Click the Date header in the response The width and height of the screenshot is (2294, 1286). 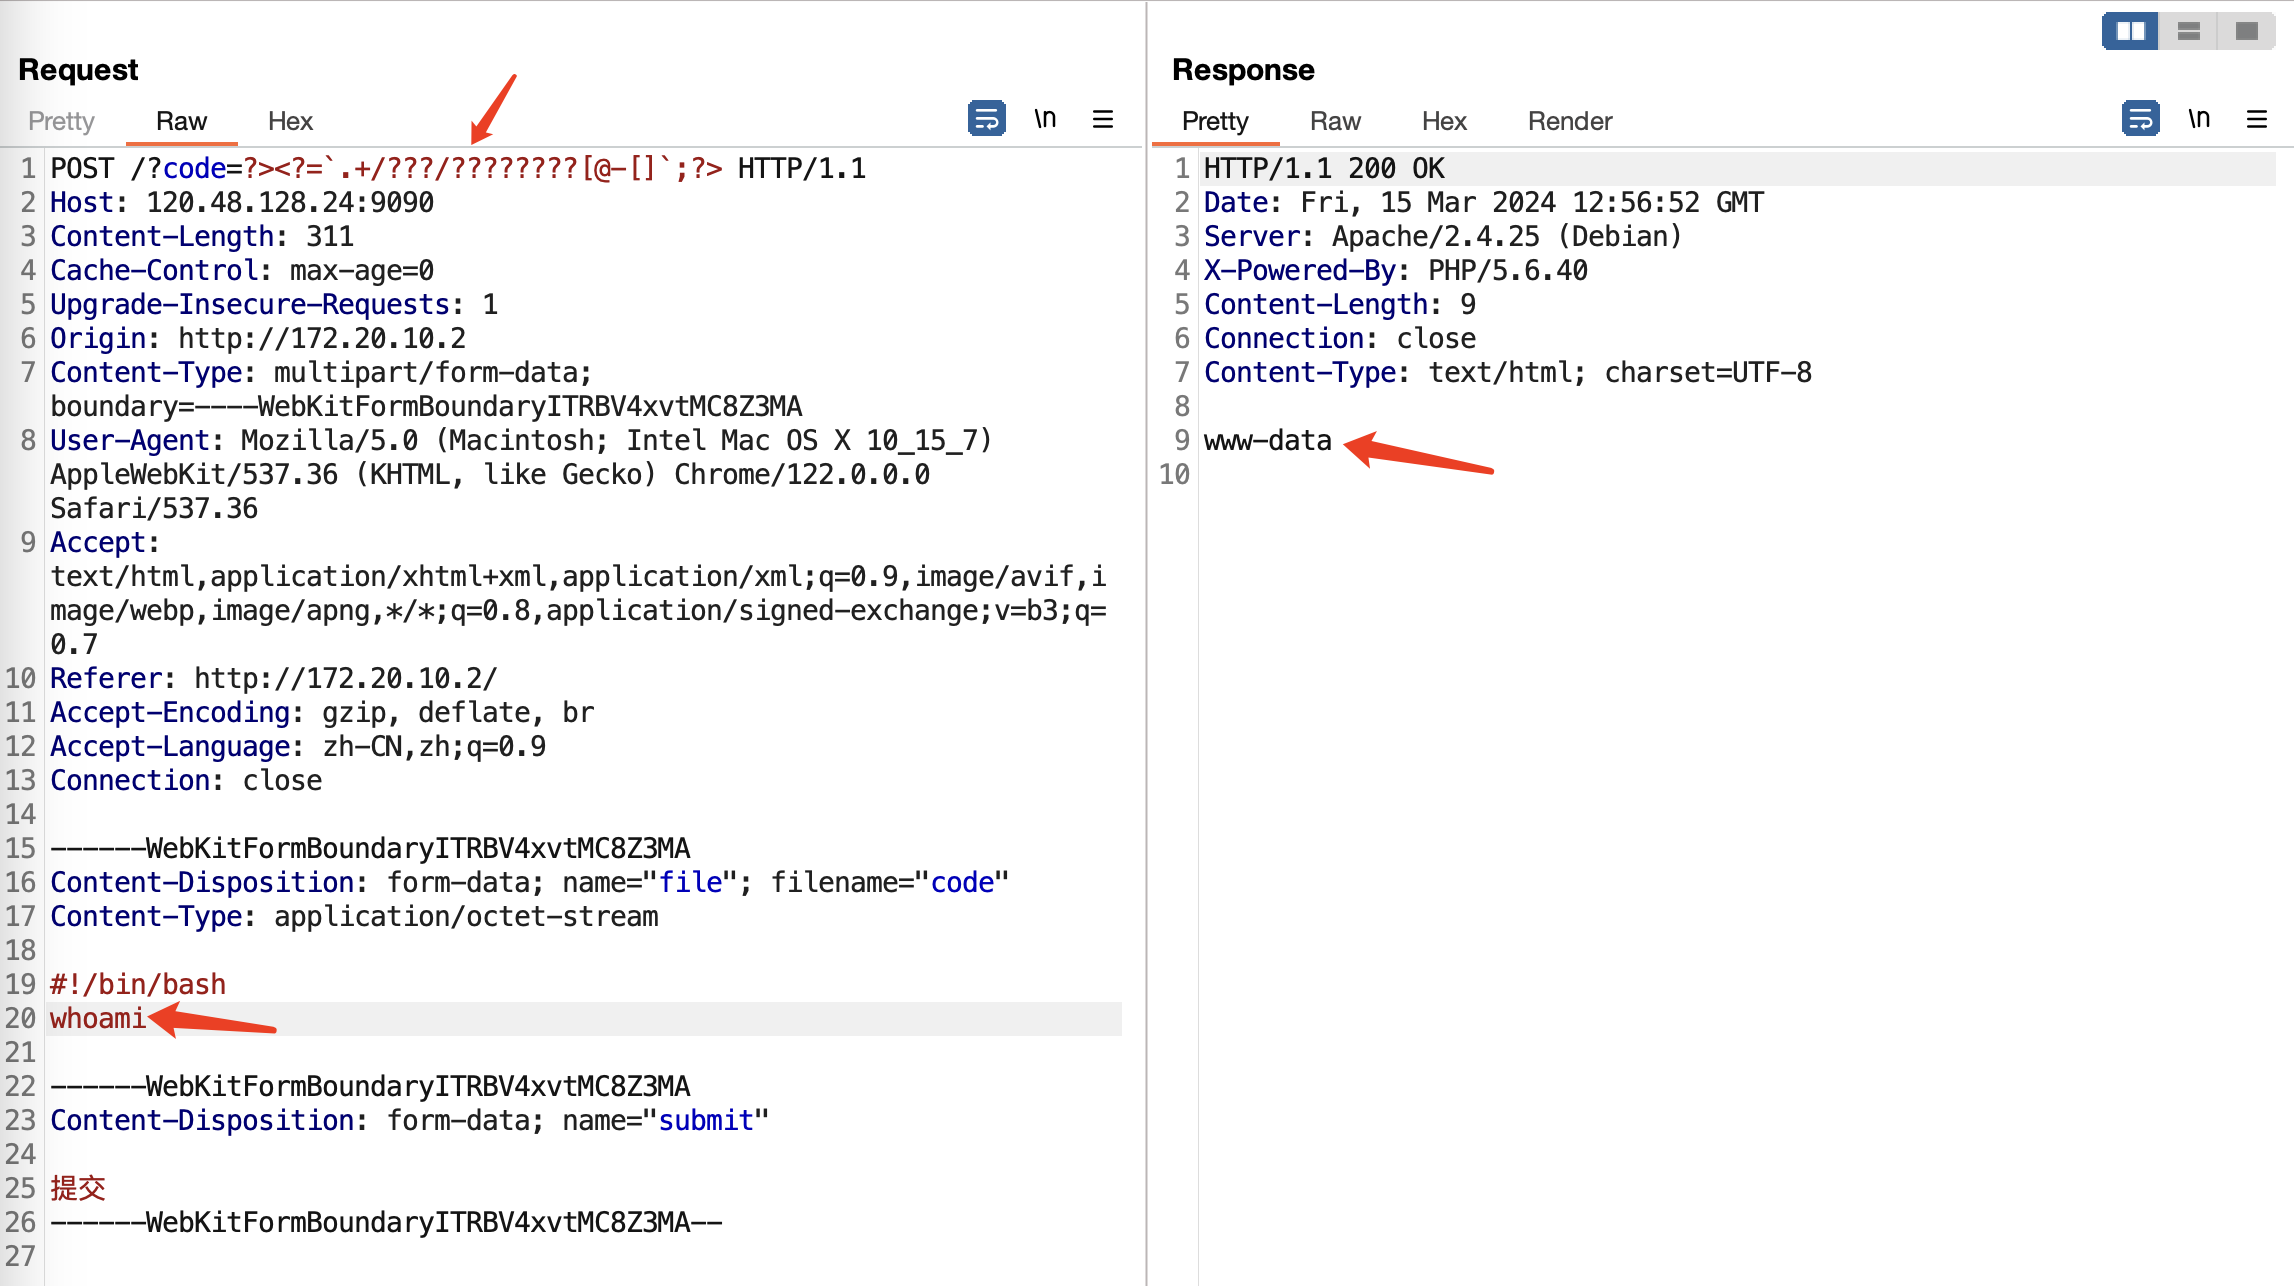[x=1484, y=202]
